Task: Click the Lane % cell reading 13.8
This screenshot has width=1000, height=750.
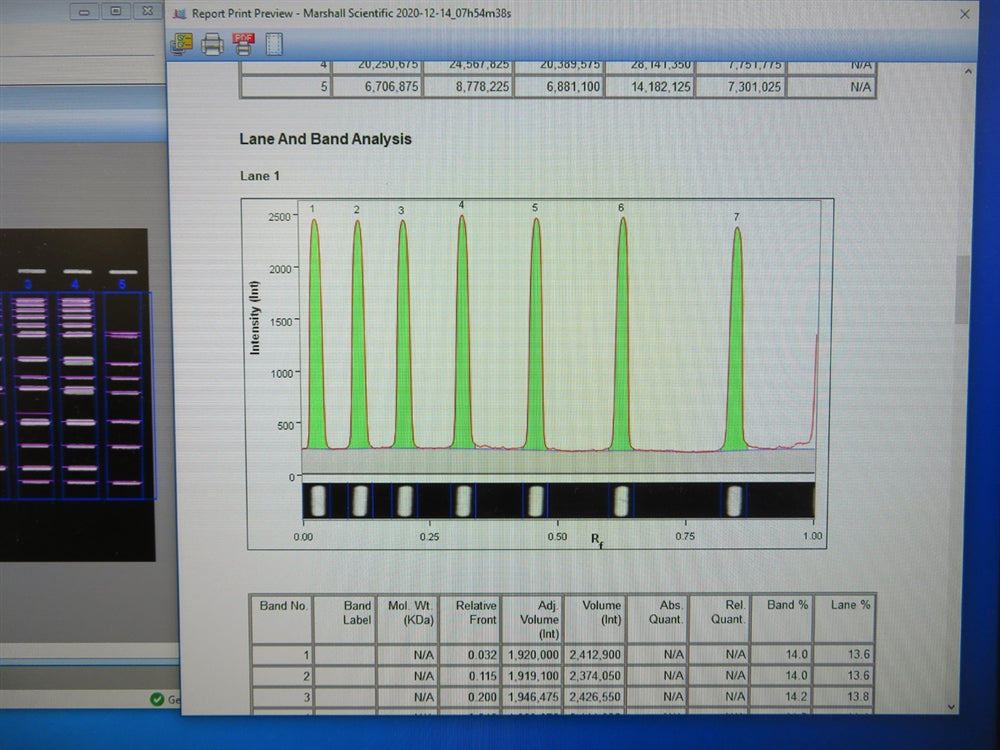Action: point(843,696)
